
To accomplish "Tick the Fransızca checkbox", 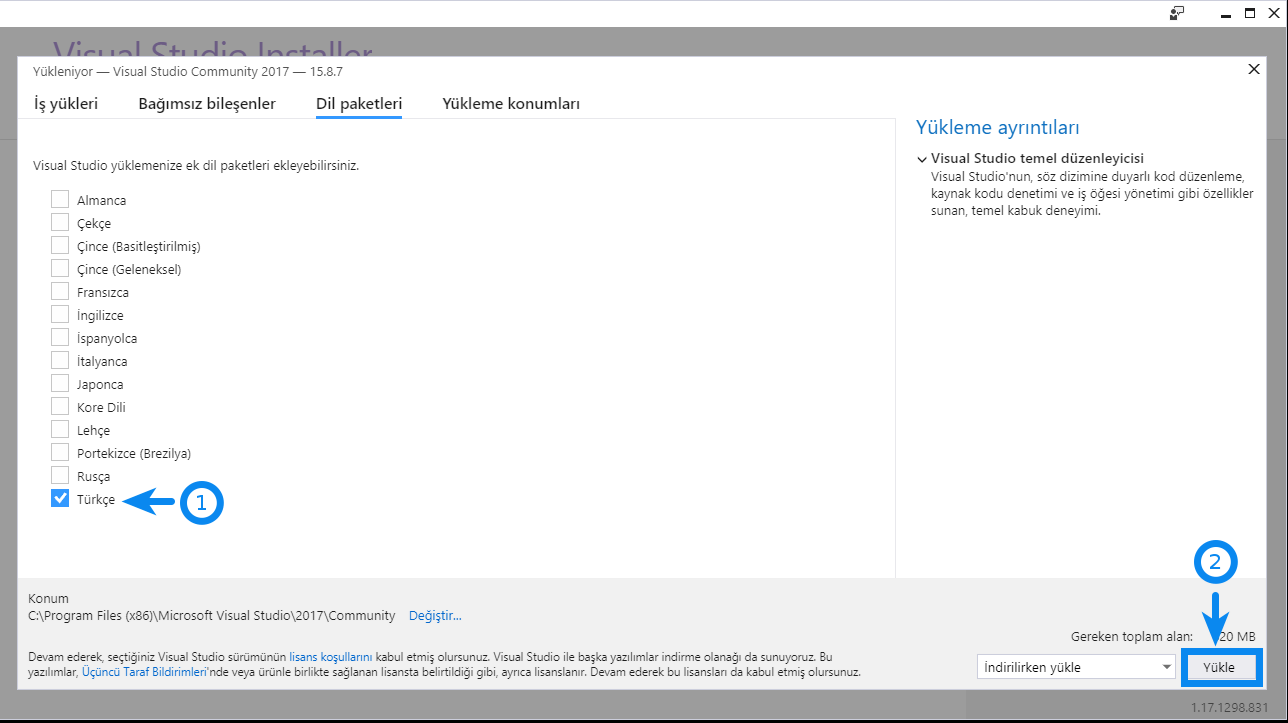I will (60, 292).
